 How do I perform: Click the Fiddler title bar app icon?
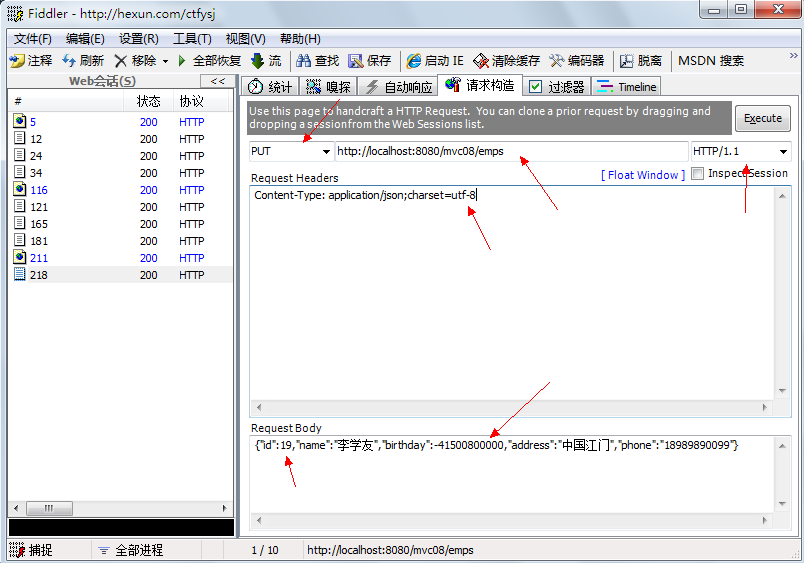tap(15, 14)
